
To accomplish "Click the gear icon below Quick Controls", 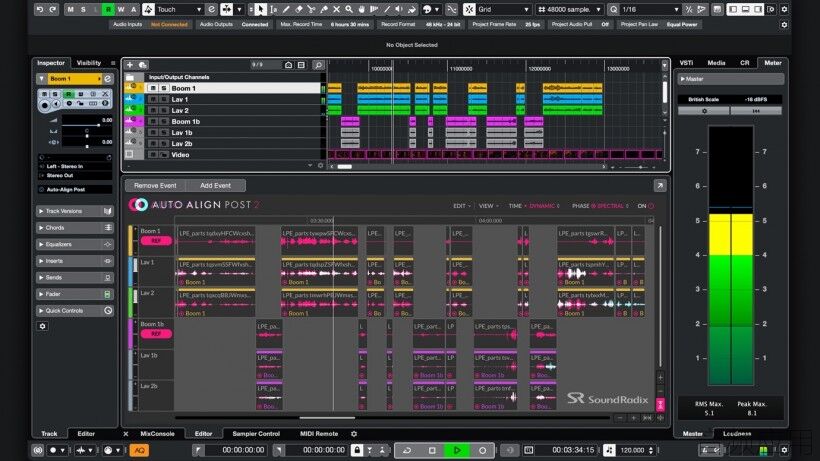I will point(43,326).
